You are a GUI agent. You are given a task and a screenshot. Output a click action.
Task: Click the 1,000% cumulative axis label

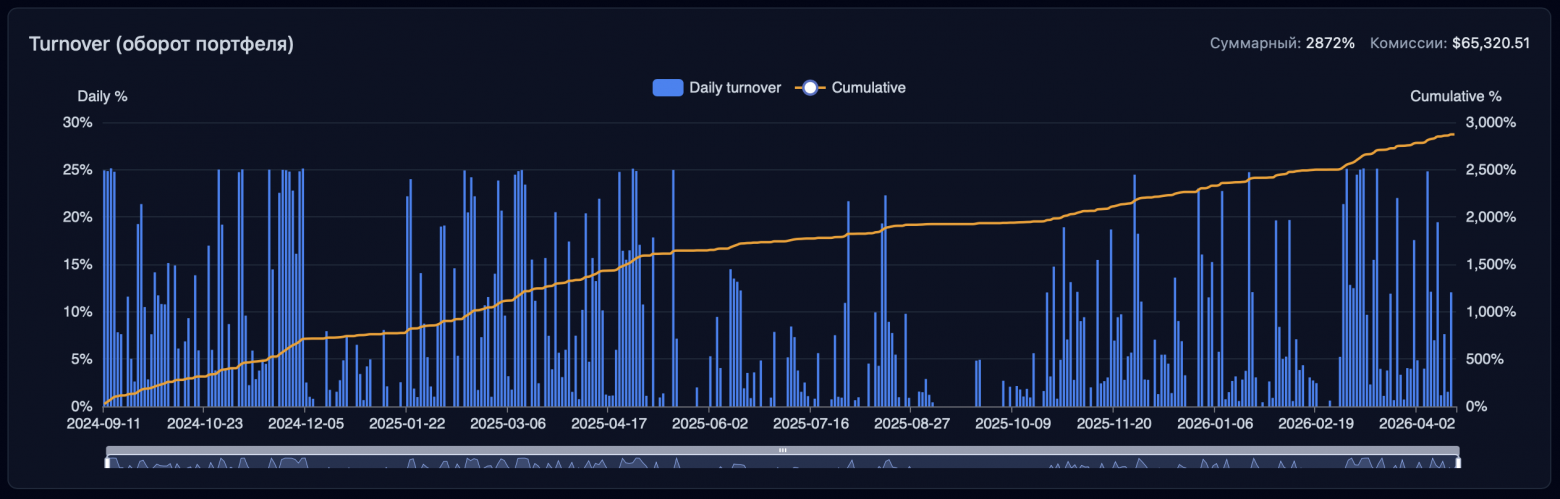[1491, 312]
